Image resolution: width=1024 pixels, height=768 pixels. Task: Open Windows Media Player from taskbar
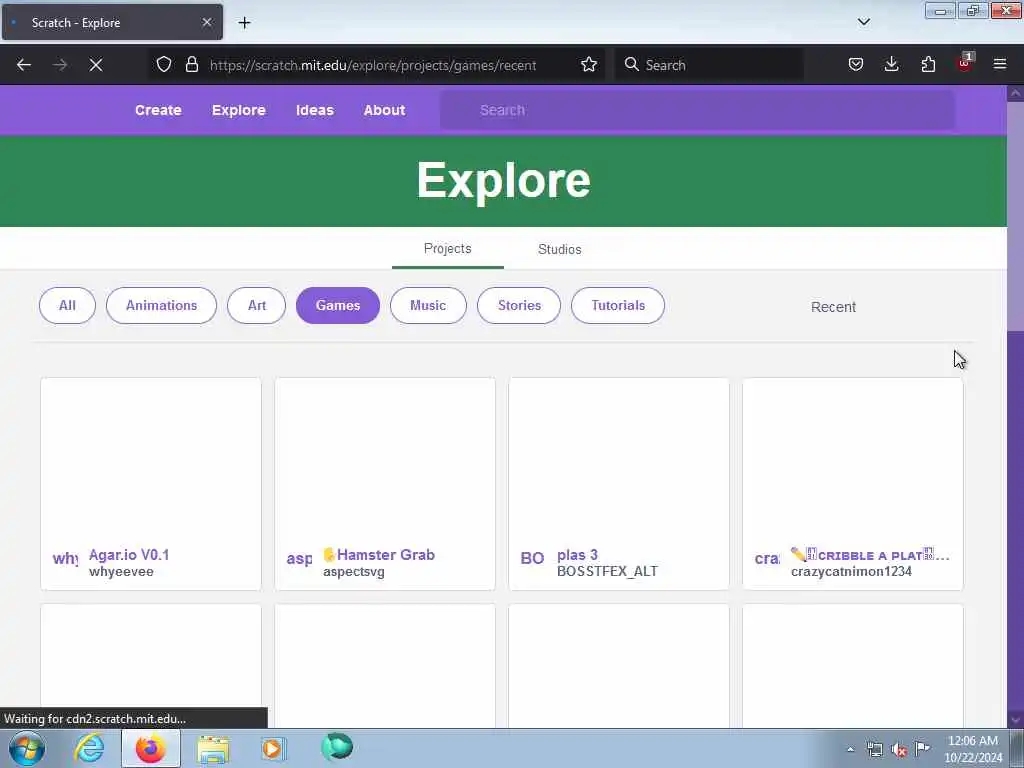(274, 748)
